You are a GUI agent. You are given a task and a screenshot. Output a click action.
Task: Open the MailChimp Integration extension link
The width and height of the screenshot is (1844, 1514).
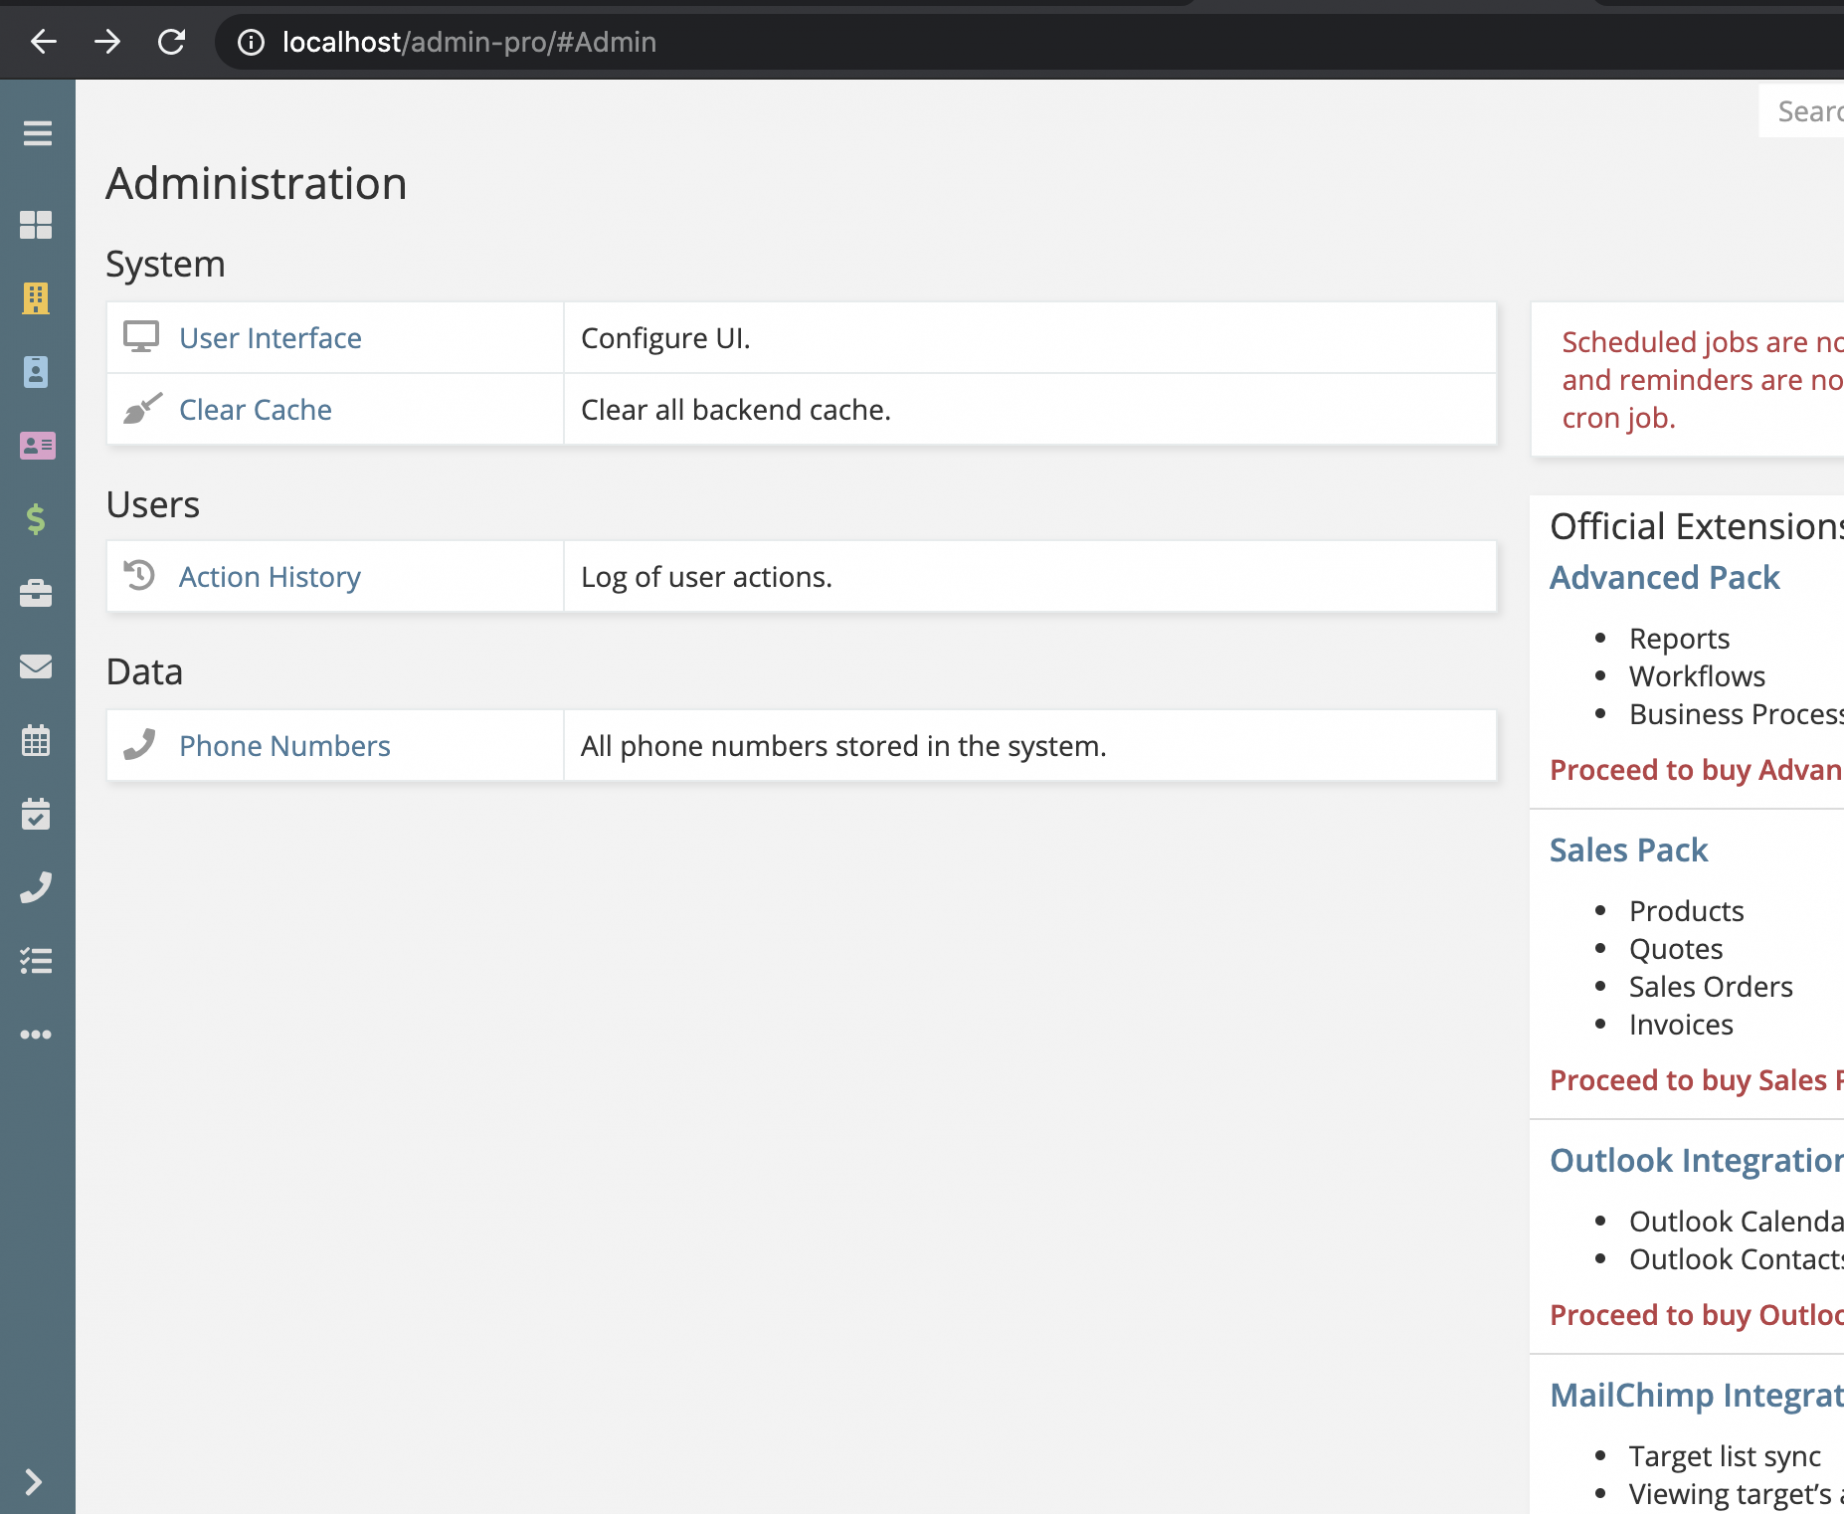(1696, 1395)
